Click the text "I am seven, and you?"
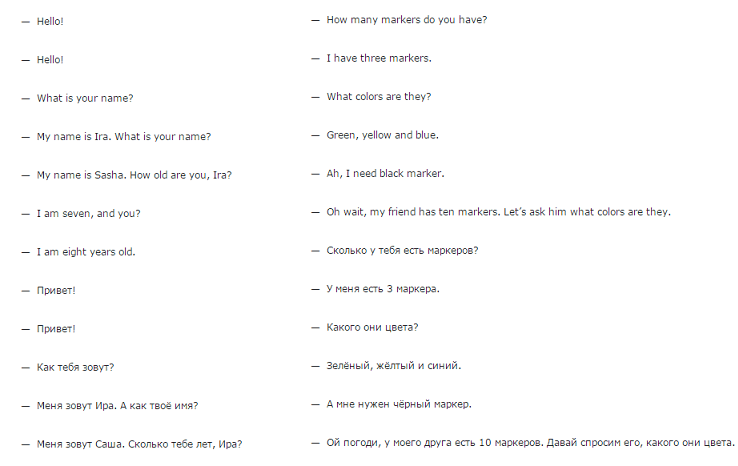 tap(88, 213)
